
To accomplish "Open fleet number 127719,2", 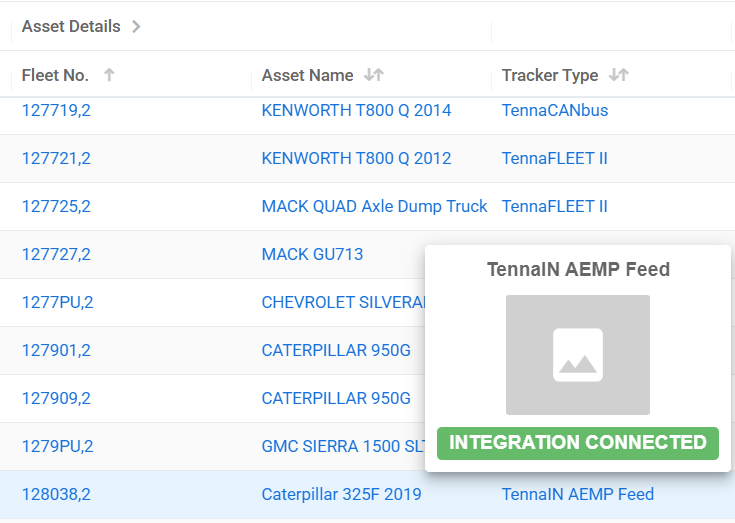I will 56,111.
